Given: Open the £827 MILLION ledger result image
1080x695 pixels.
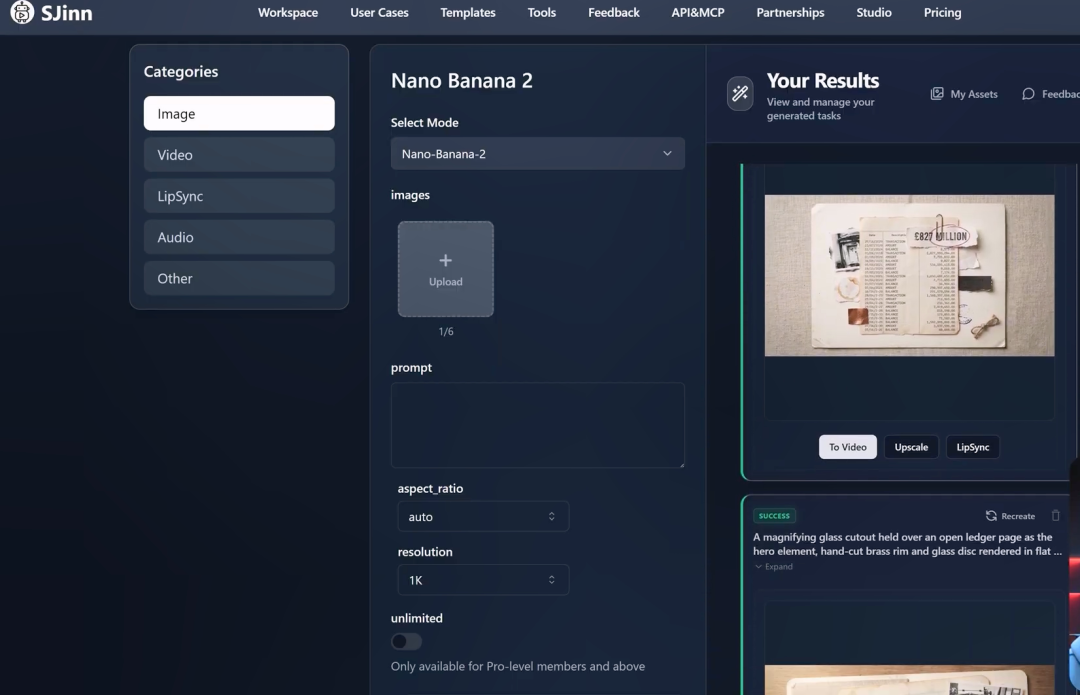Looking at the screenshot, I should (909, 276).
